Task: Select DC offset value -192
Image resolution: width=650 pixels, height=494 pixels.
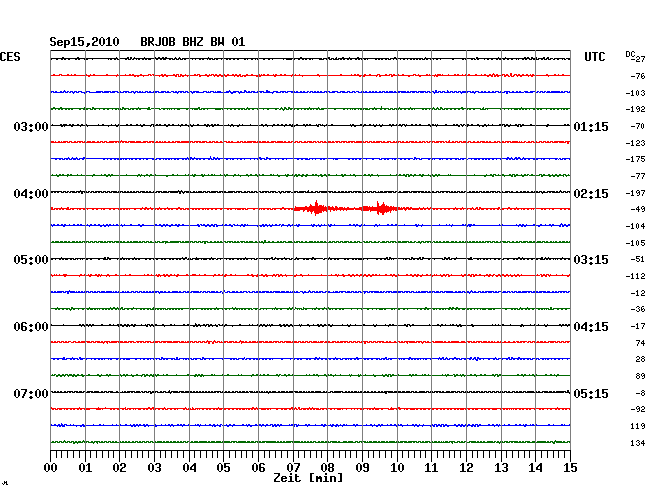Action: coord(635,109)
